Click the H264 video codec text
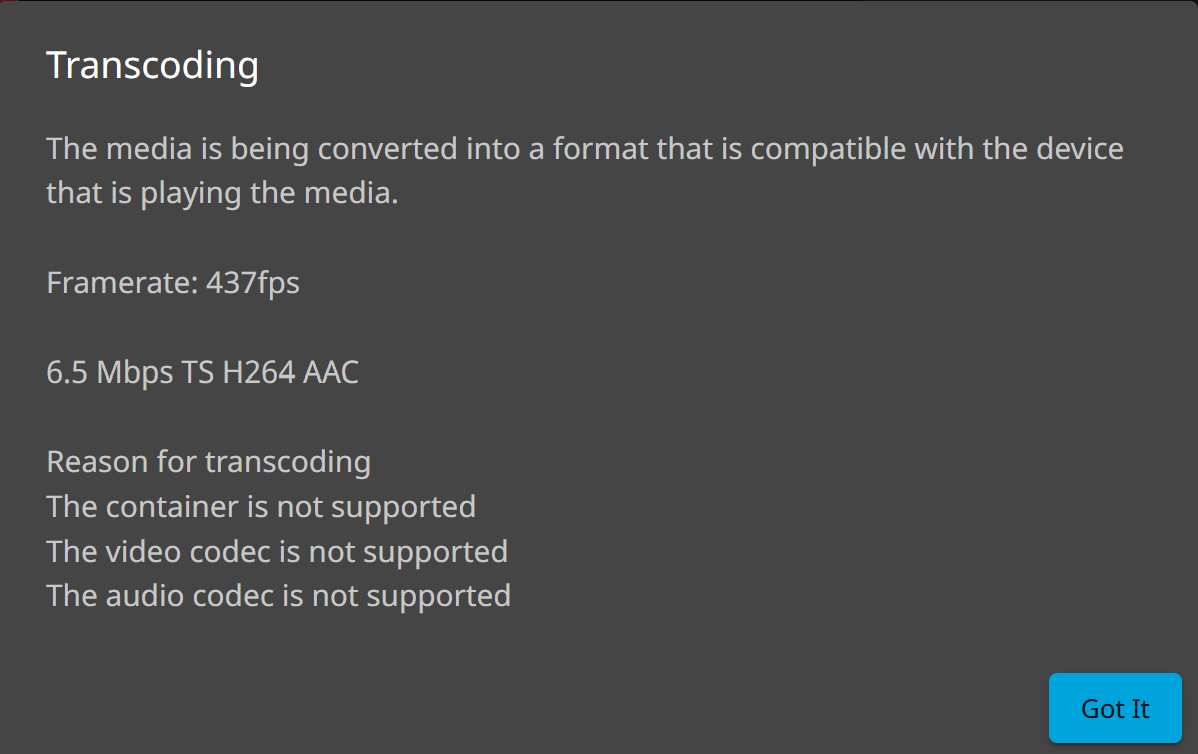Viewport: 1198px width, 754px height. tap(259, 373)
